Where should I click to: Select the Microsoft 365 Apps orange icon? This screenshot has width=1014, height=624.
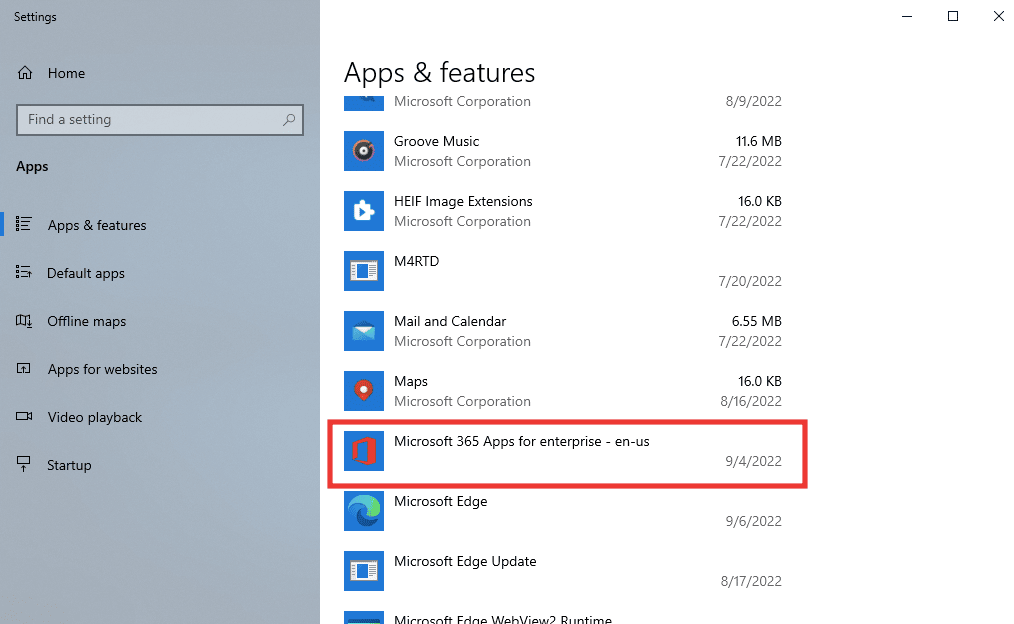[x=363, y=451]
